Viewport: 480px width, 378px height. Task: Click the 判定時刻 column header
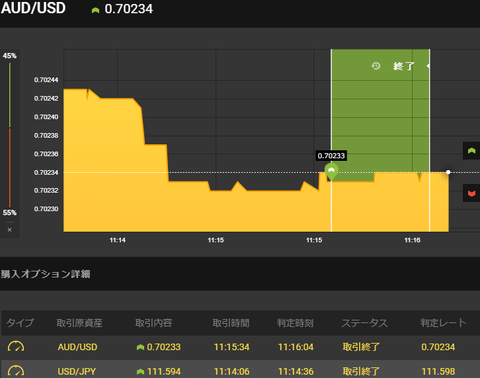295,323
